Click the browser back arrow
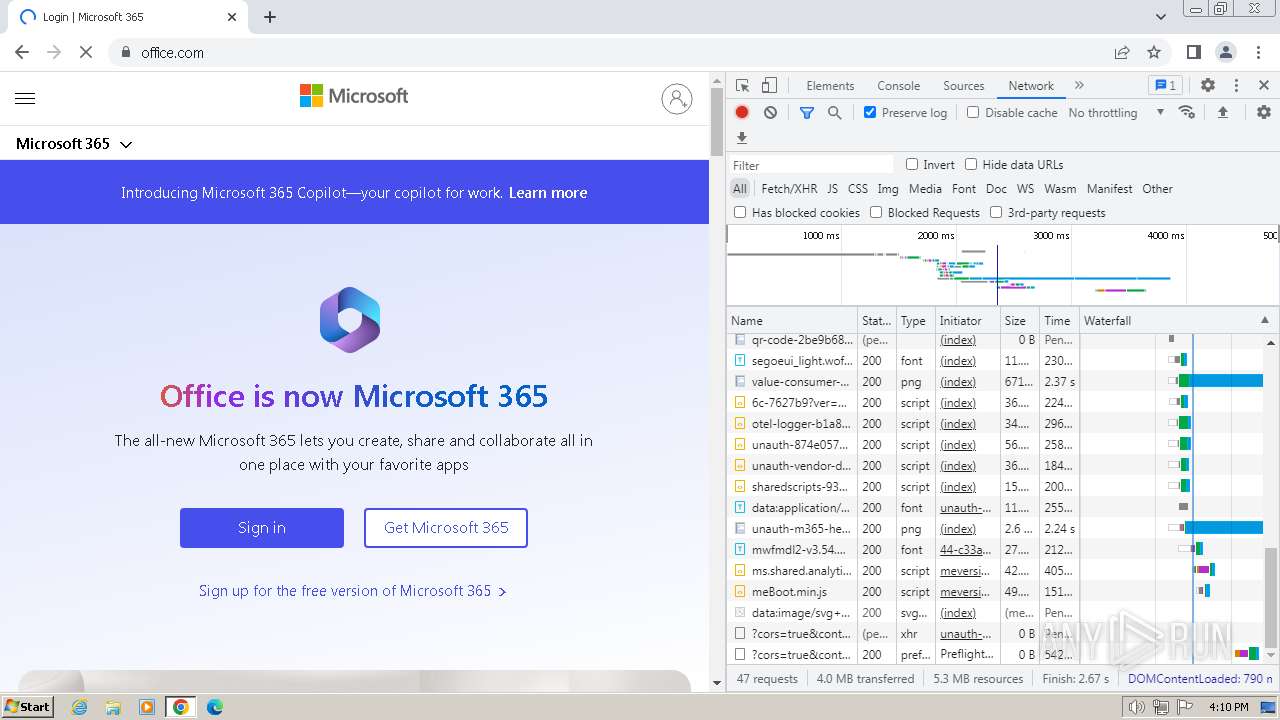 (22, 52)
